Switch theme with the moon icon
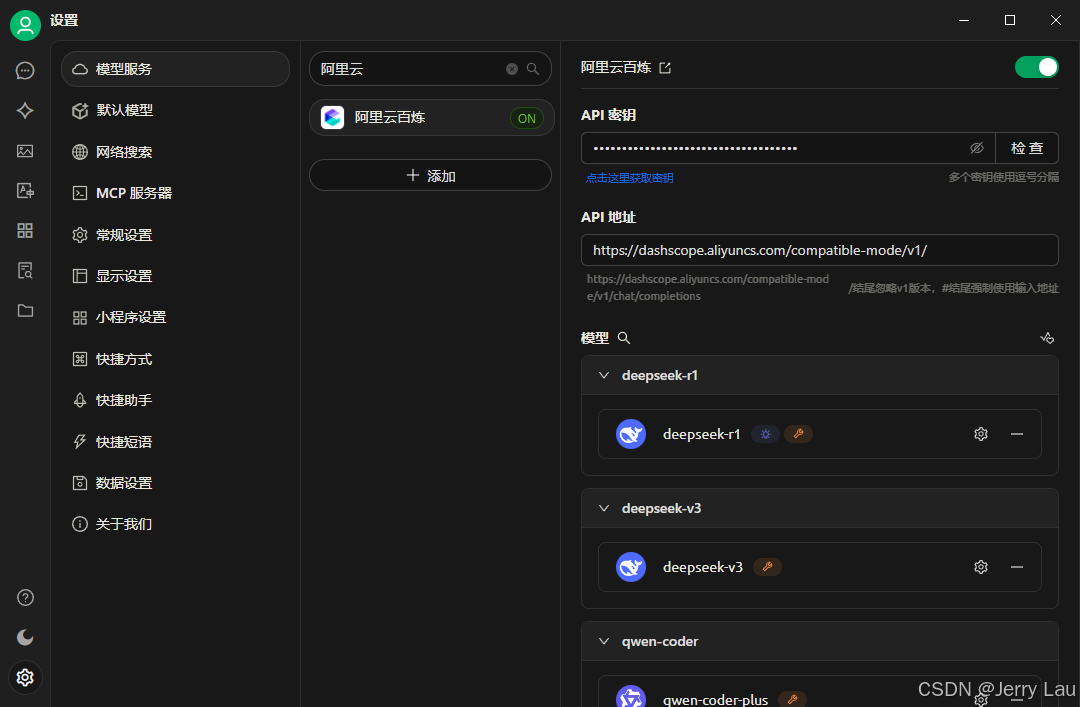The image size is (1080, 707). tap(25, 637)
